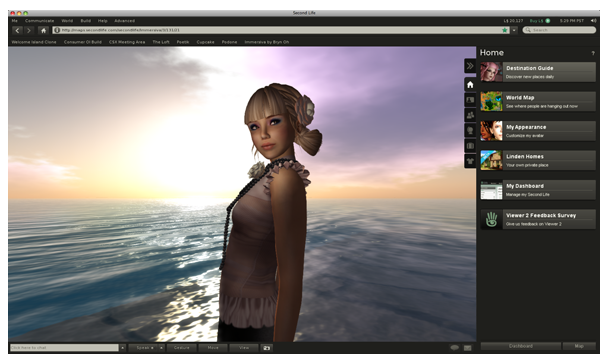
Task: Open the Immersiva by Bryn Oh favorite
Action: 267,42
